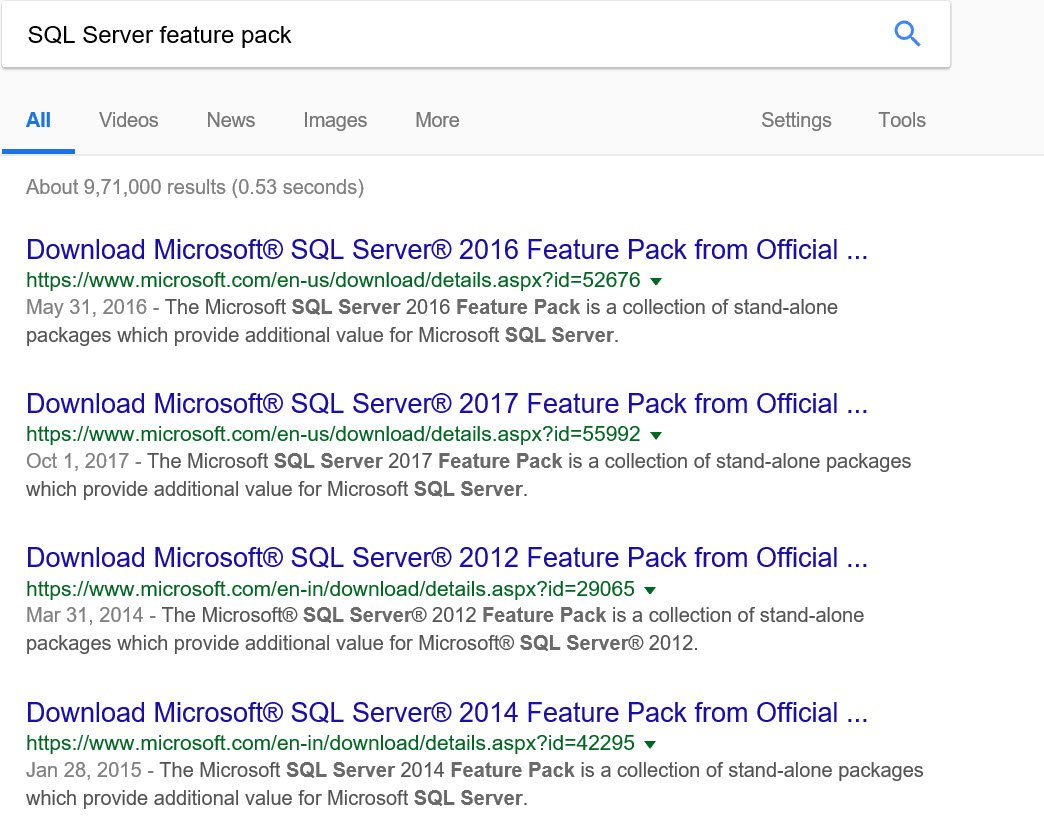Click the 'Jan 28, 2015' snippet date

[84, 770]
